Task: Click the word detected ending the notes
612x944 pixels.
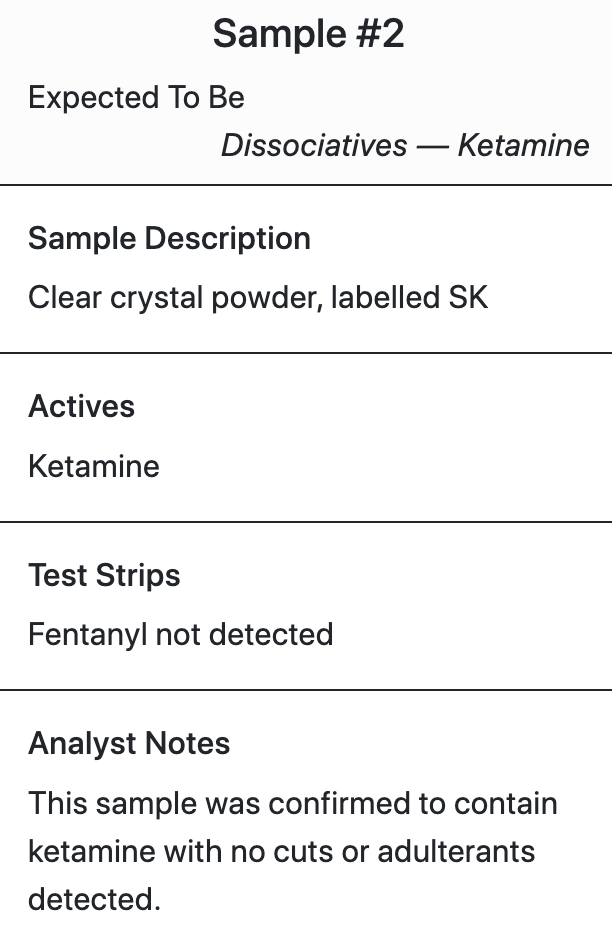Action: (94, 899)
